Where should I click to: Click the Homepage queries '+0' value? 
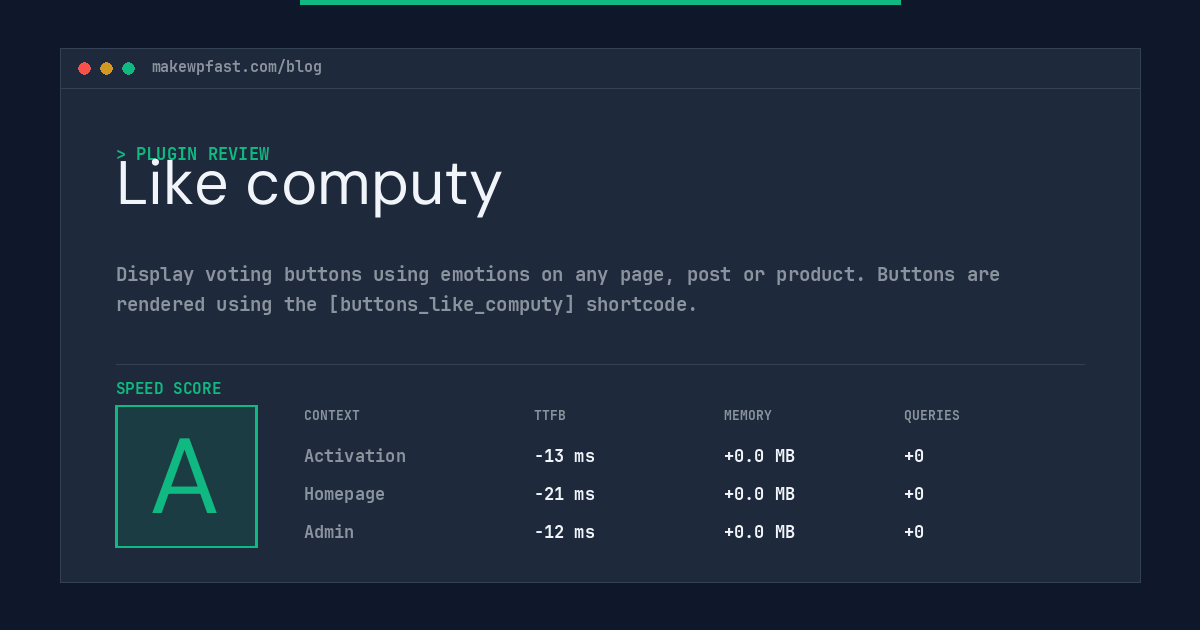(x=914, y=494)
